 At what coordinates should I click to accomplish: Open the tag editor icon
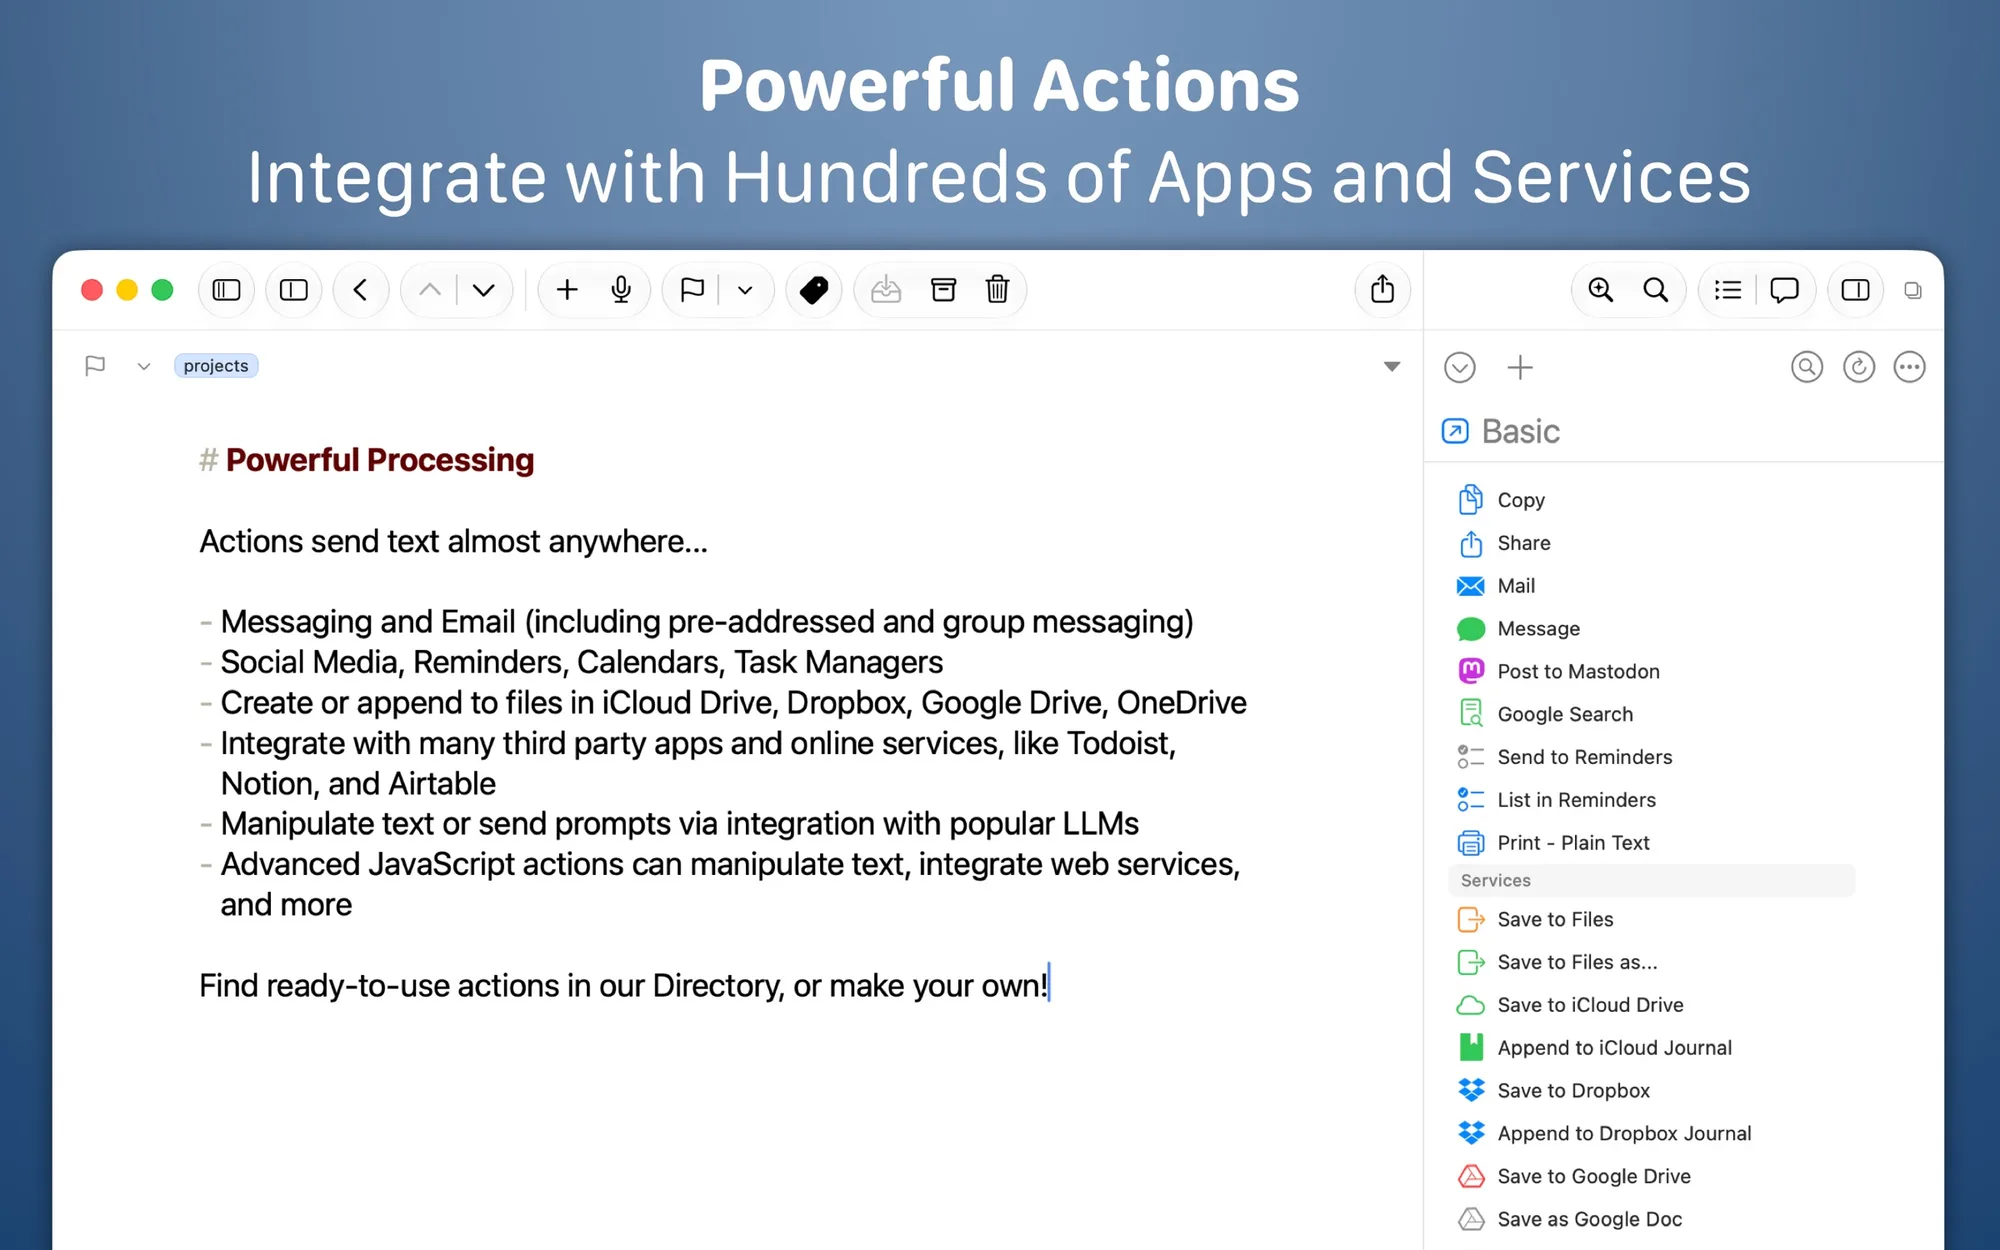[x=814, y=290]
